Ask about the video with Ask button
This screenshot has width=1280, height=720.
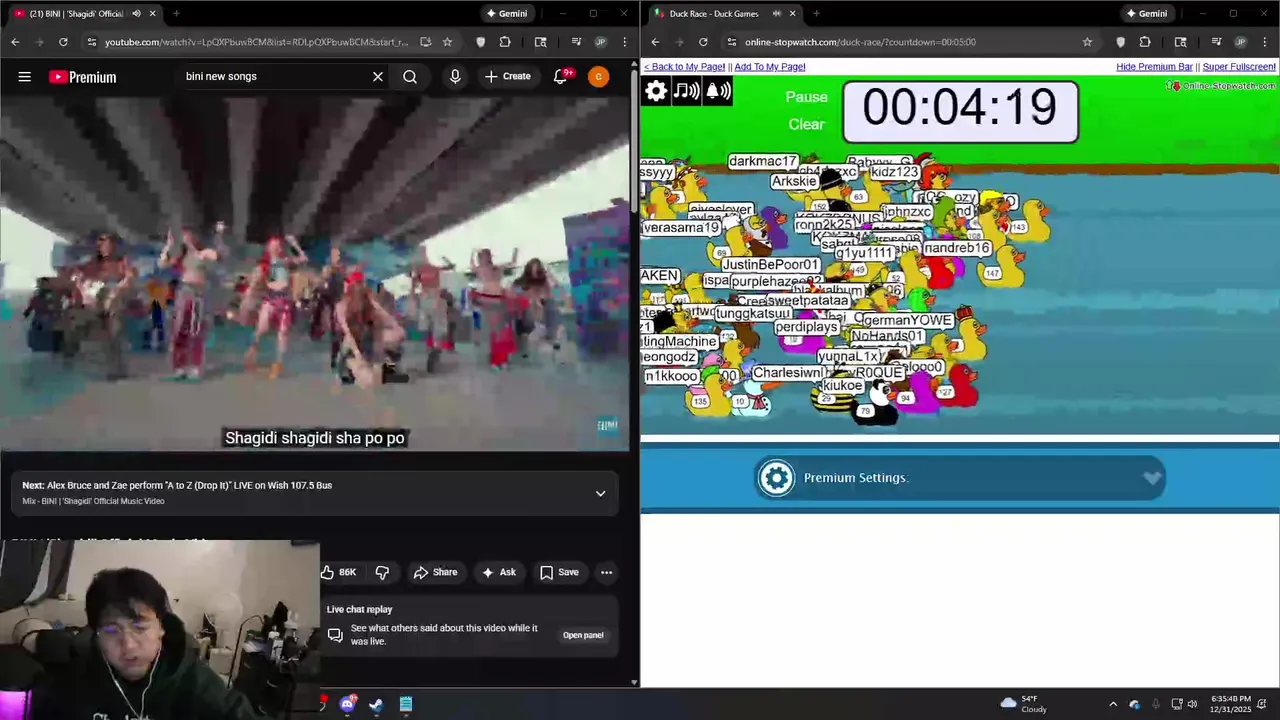tap(498, 572)
